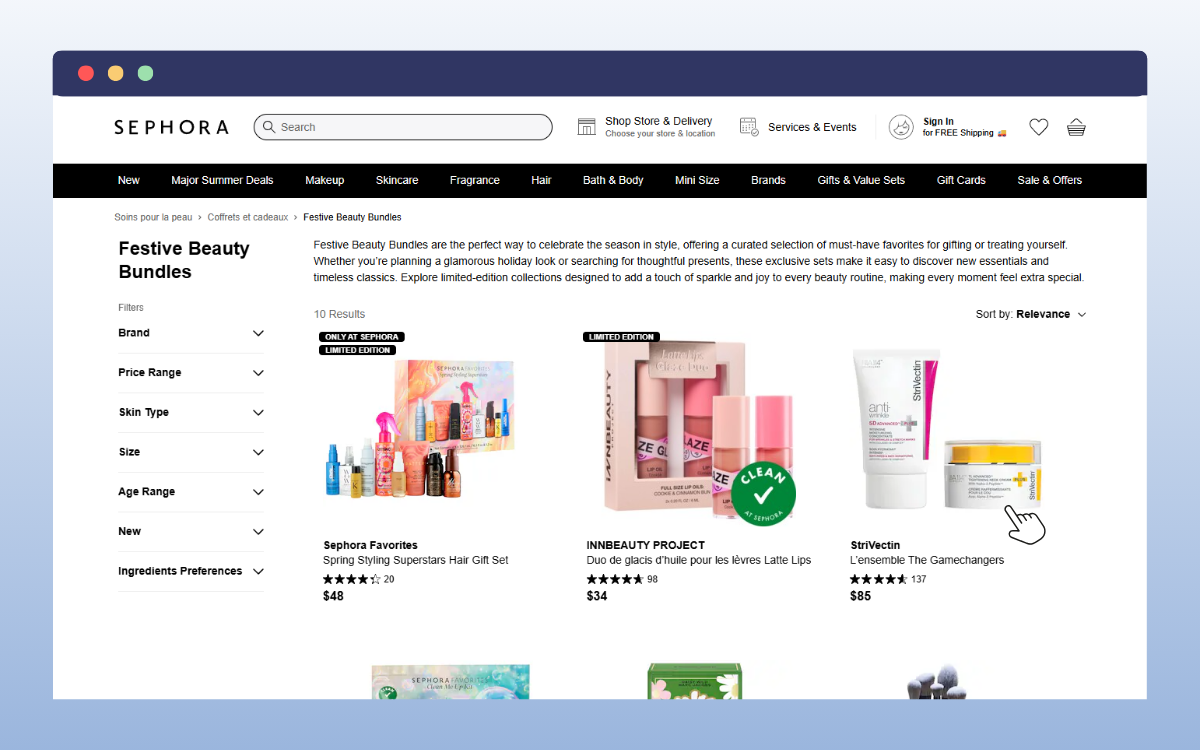Click the search magnifier icon
This screenshot has height=750, width=1200.
point(269,127)
